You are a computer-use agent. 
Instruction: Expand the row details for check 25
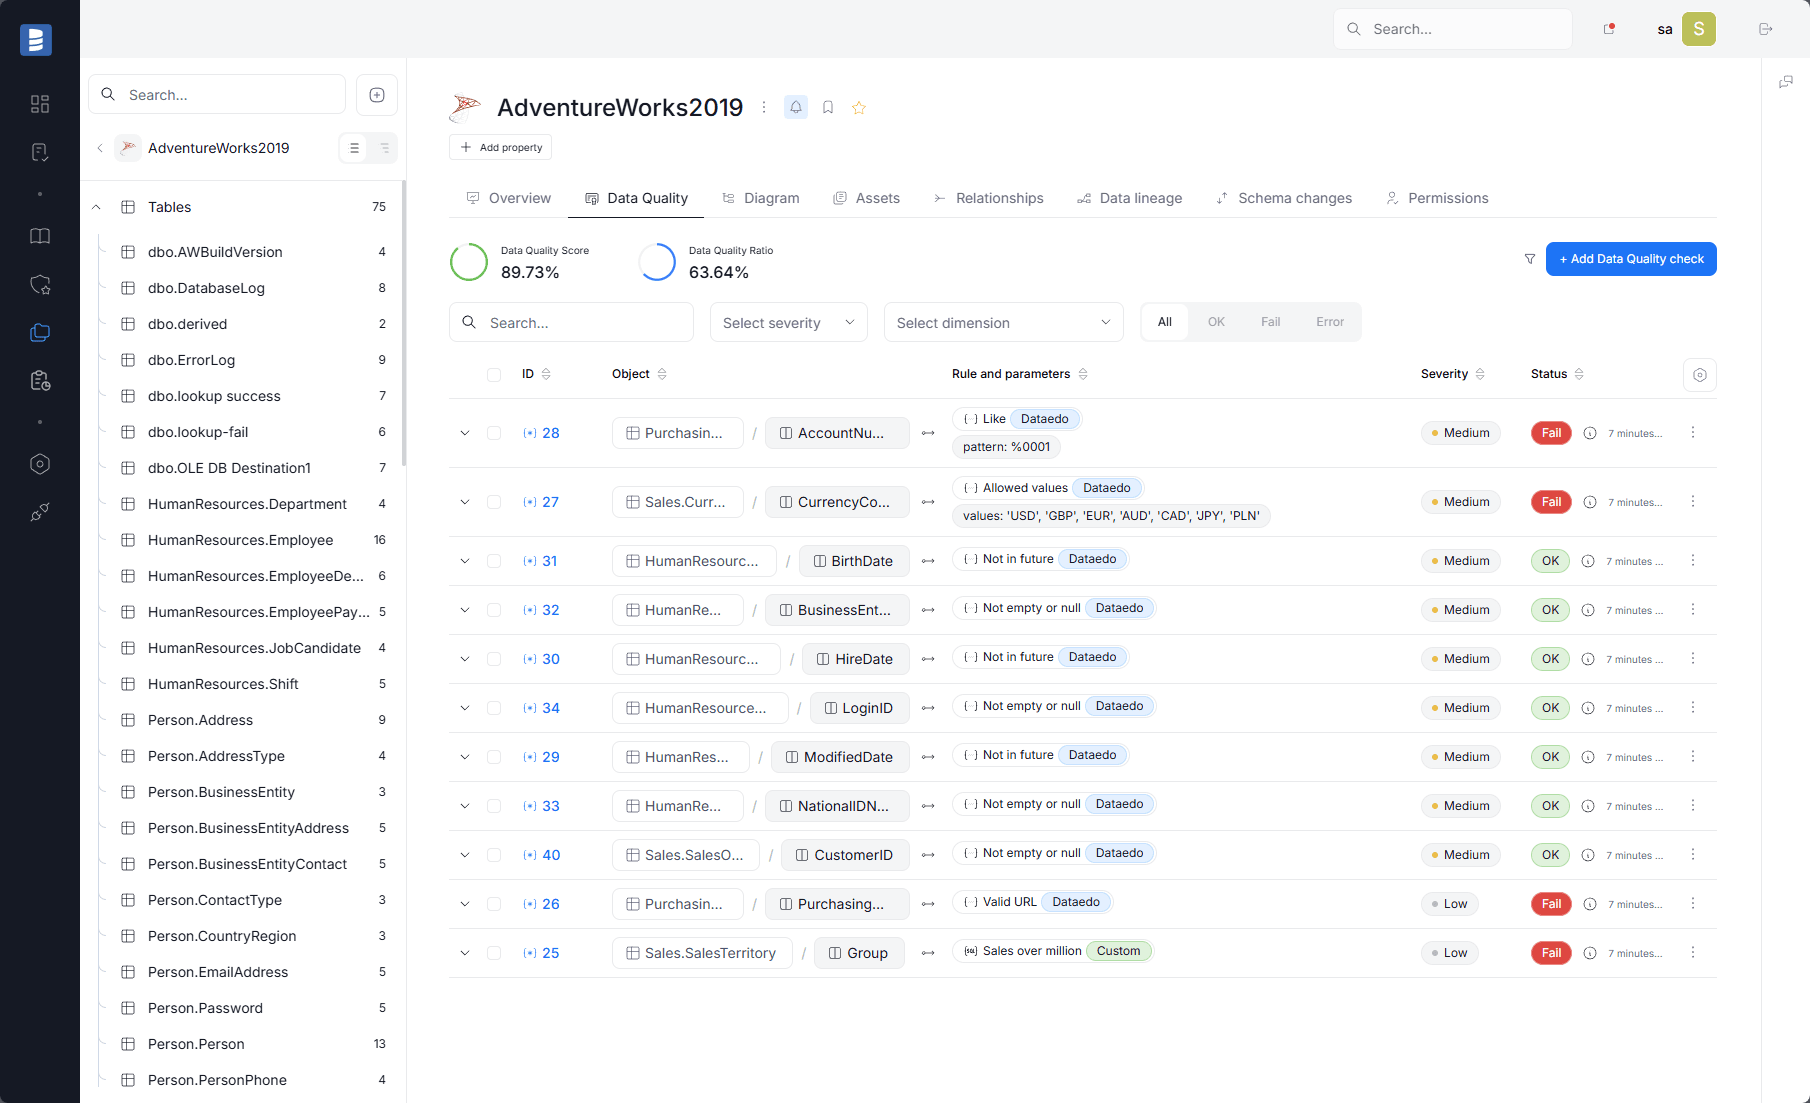[x=465, y=953]
